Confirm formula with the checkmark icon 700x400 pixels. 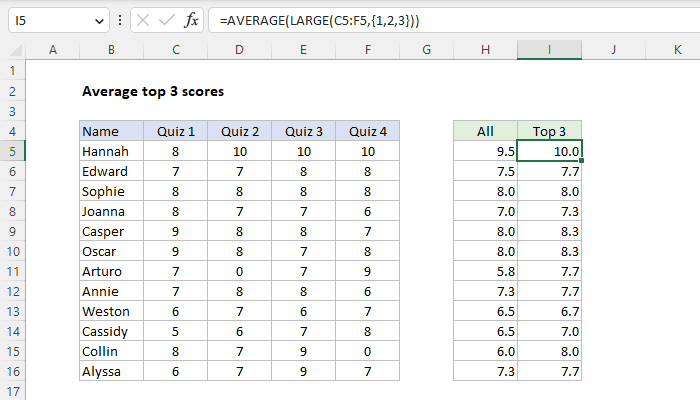[167, 21]
